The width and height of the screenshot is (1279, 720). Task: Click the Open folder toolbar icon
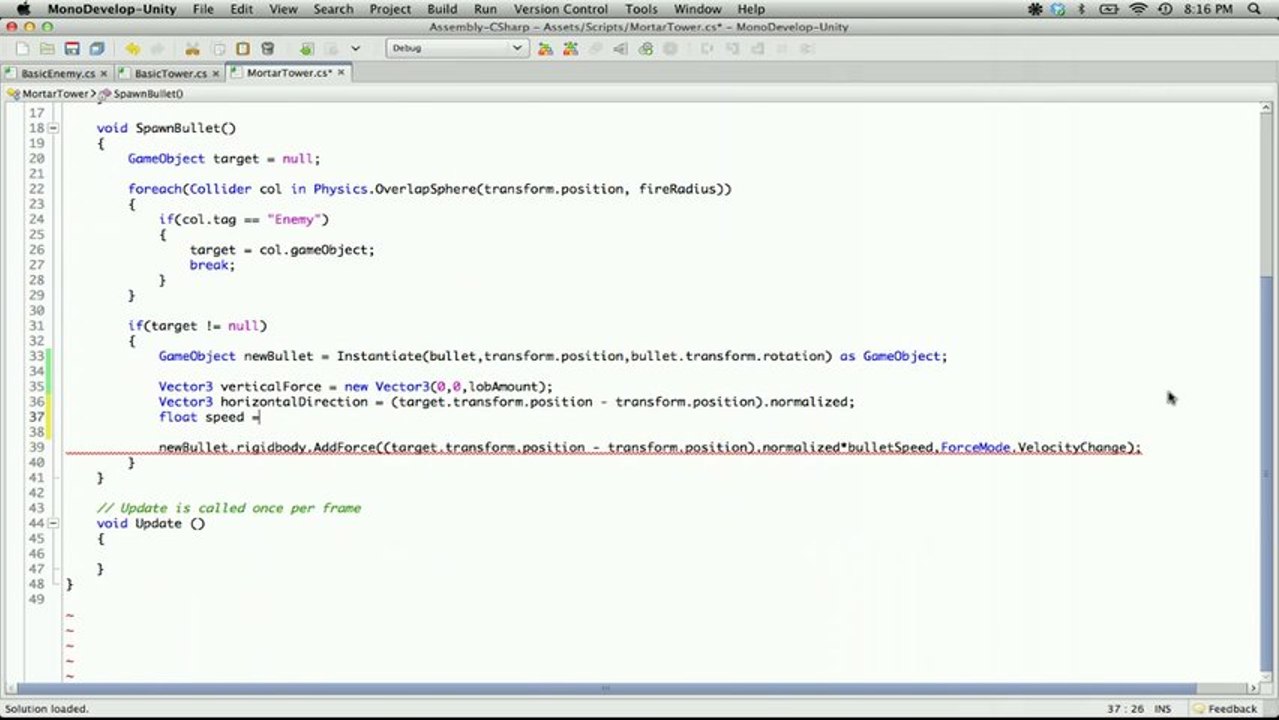pyautogui.click(x=47, y=48)
